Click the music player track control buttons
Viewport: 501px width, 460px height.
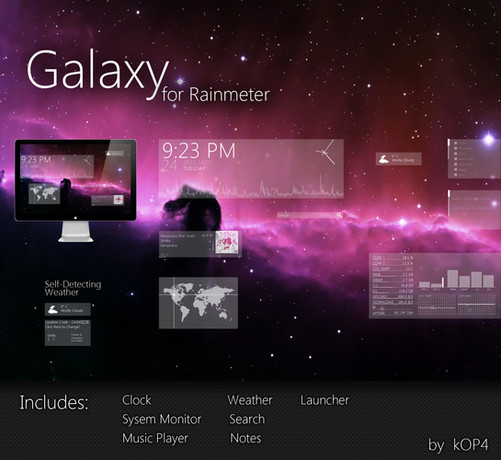(x=207, y=235)
